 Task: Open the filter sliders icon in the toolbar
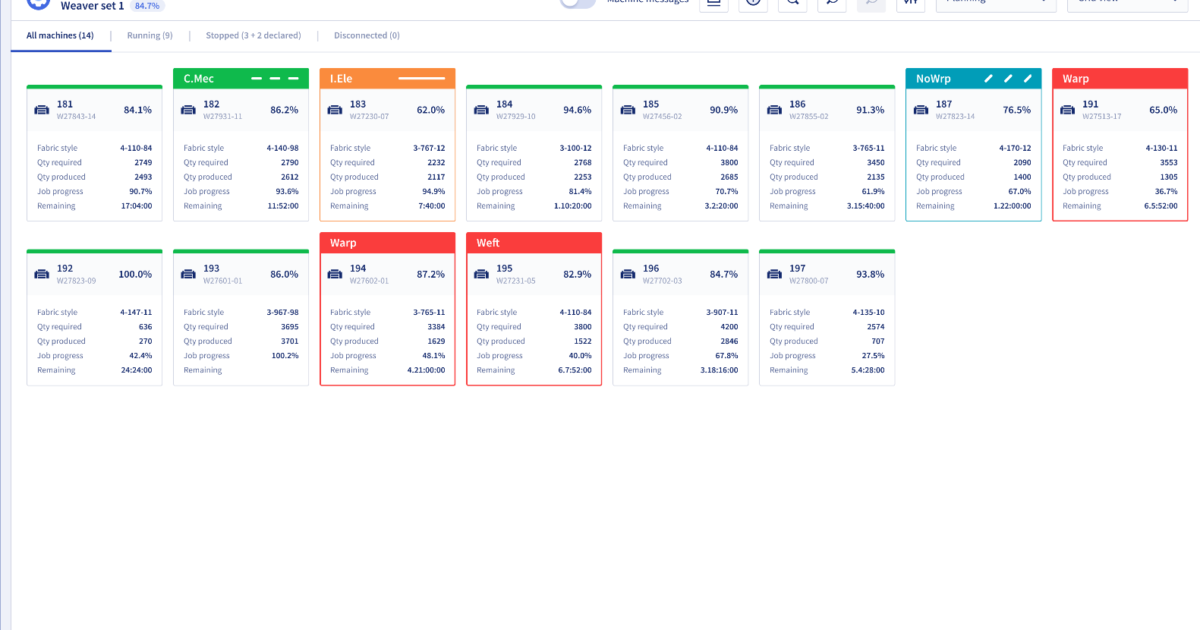pos(910,3)
